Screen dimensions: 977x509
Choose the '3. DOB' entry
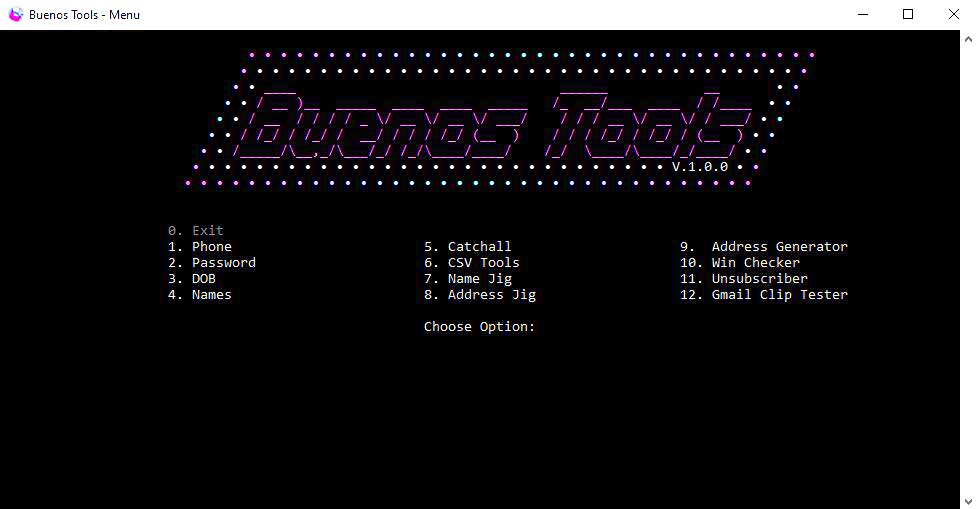[192, 278]
